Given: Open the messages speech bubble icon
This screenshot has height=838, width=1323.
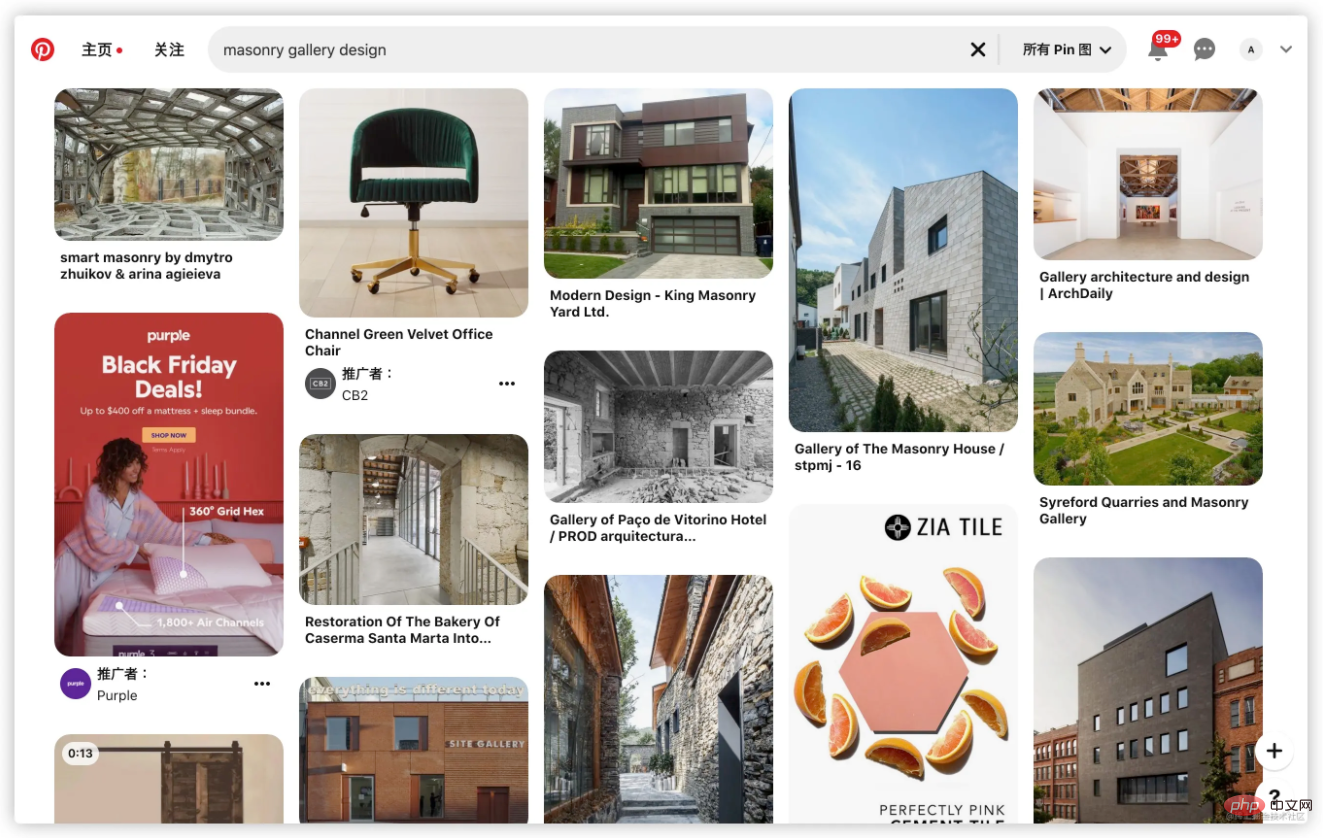Looking at the screenshot, I should pyautogui.click(x=1205, y=49).
